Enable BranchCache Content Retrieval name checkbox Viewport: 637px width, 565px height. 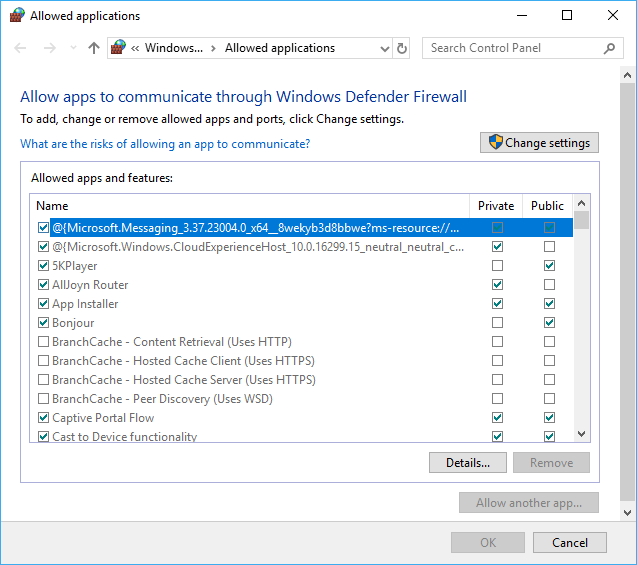[x=43, y=342]
